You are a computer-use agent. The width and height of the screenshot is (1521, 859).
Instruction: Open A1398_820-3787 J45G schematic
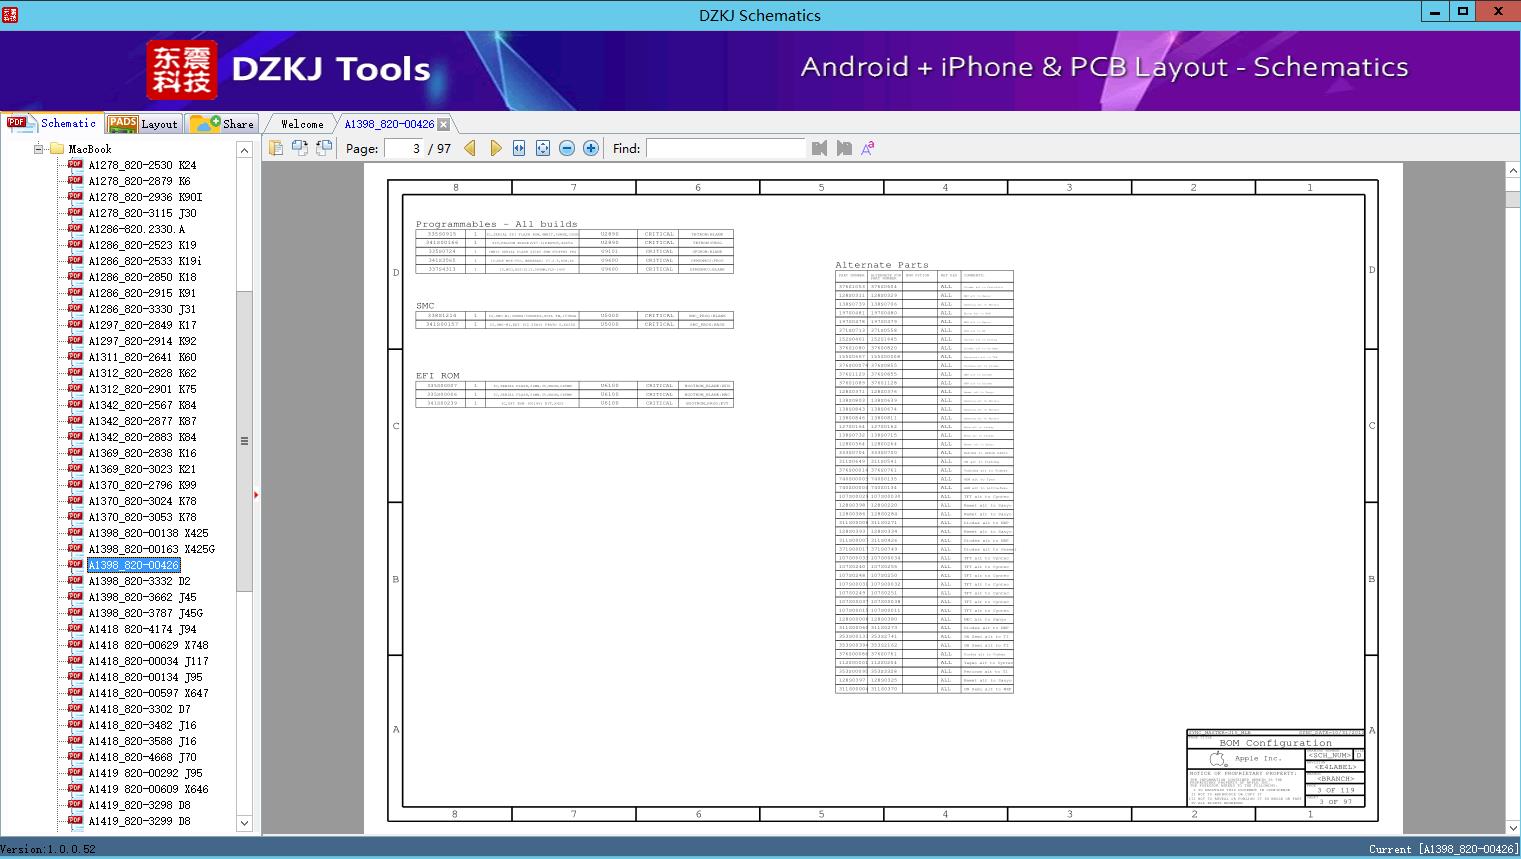pos(145,613)
